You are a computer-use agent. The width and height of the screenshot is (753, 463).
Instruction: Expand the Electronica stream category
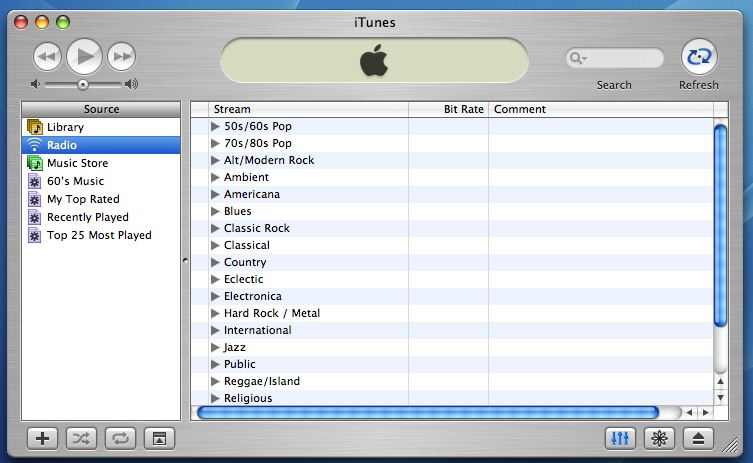click(215, 296)
